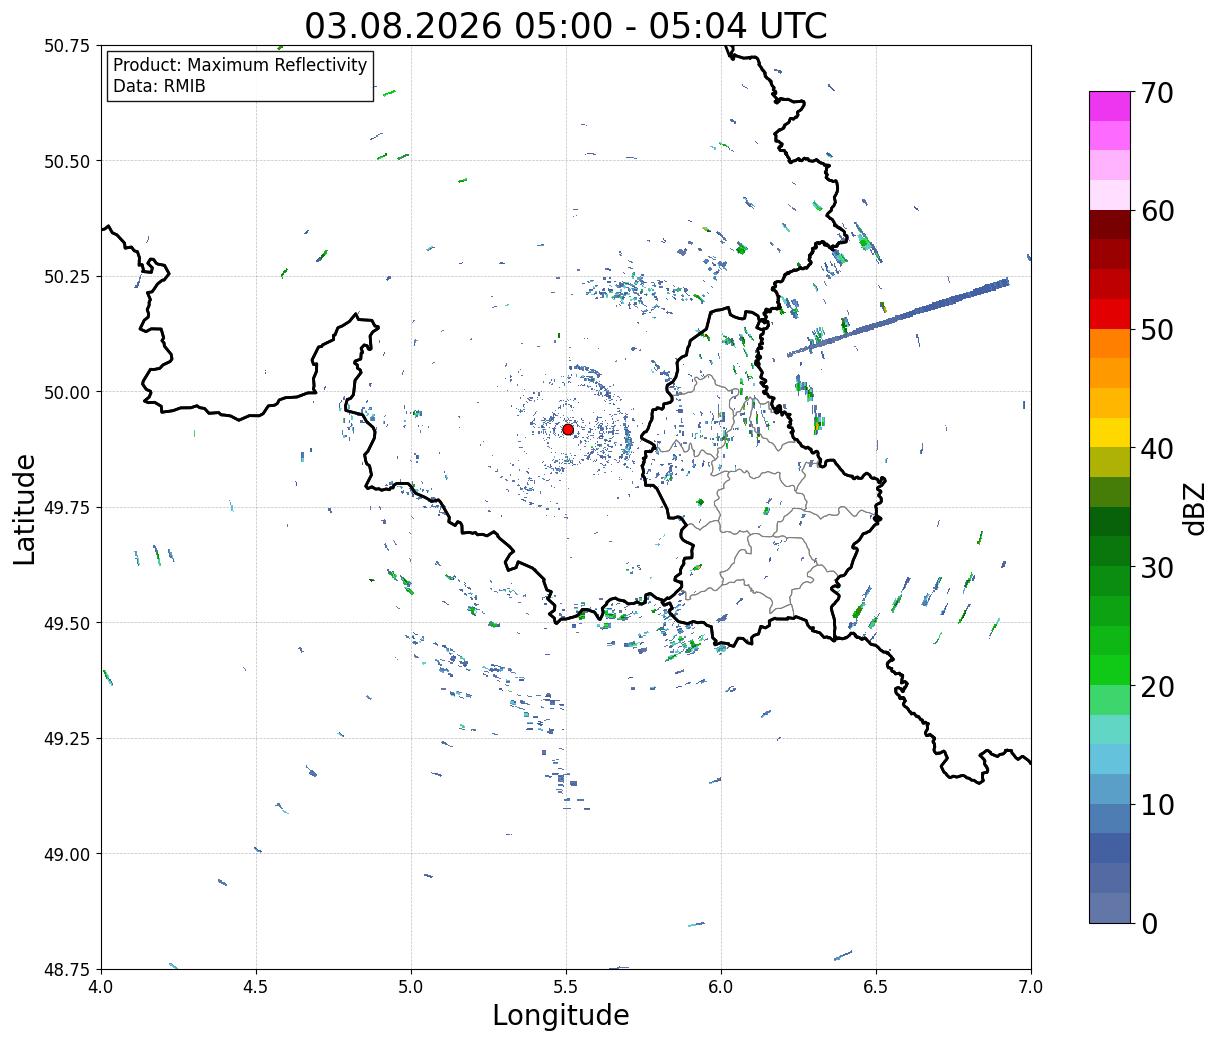Click the 6.5 longitude tick label

(x=876, y=987)
